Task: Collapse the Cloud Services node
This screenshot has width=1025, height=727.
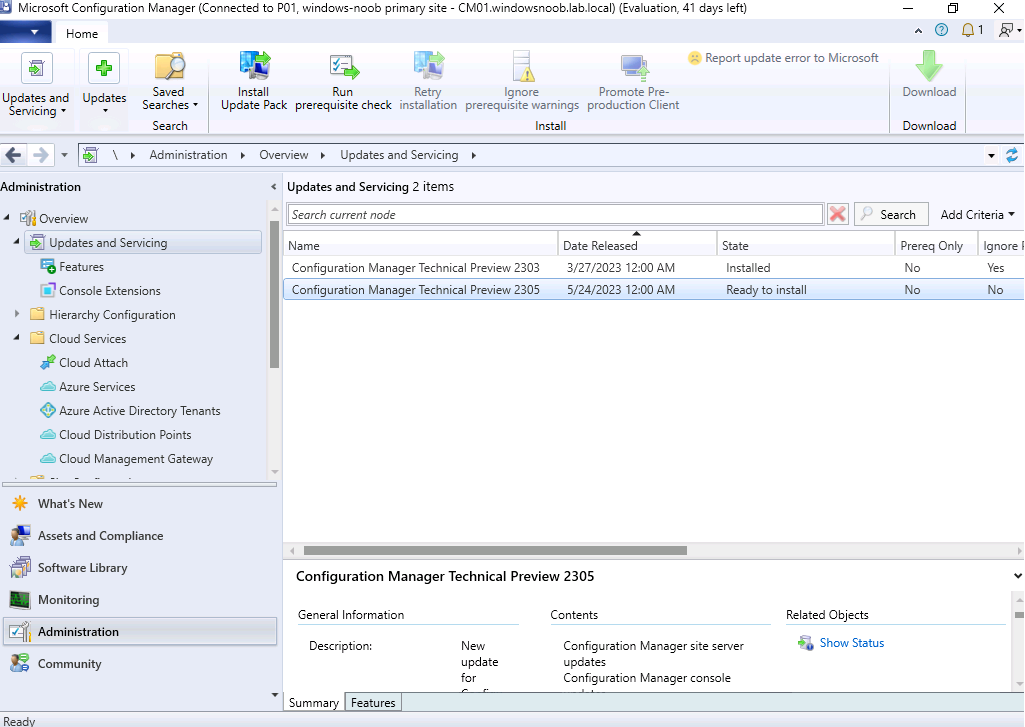Action: pos(17,338)
